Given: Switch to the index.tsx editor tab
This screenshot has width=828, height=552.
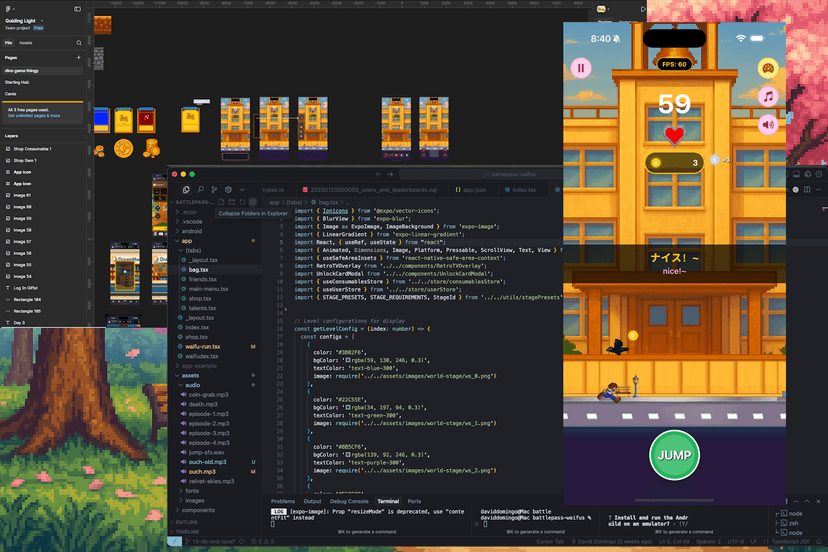Looking at the screenshot, I should tap(520, 190).
